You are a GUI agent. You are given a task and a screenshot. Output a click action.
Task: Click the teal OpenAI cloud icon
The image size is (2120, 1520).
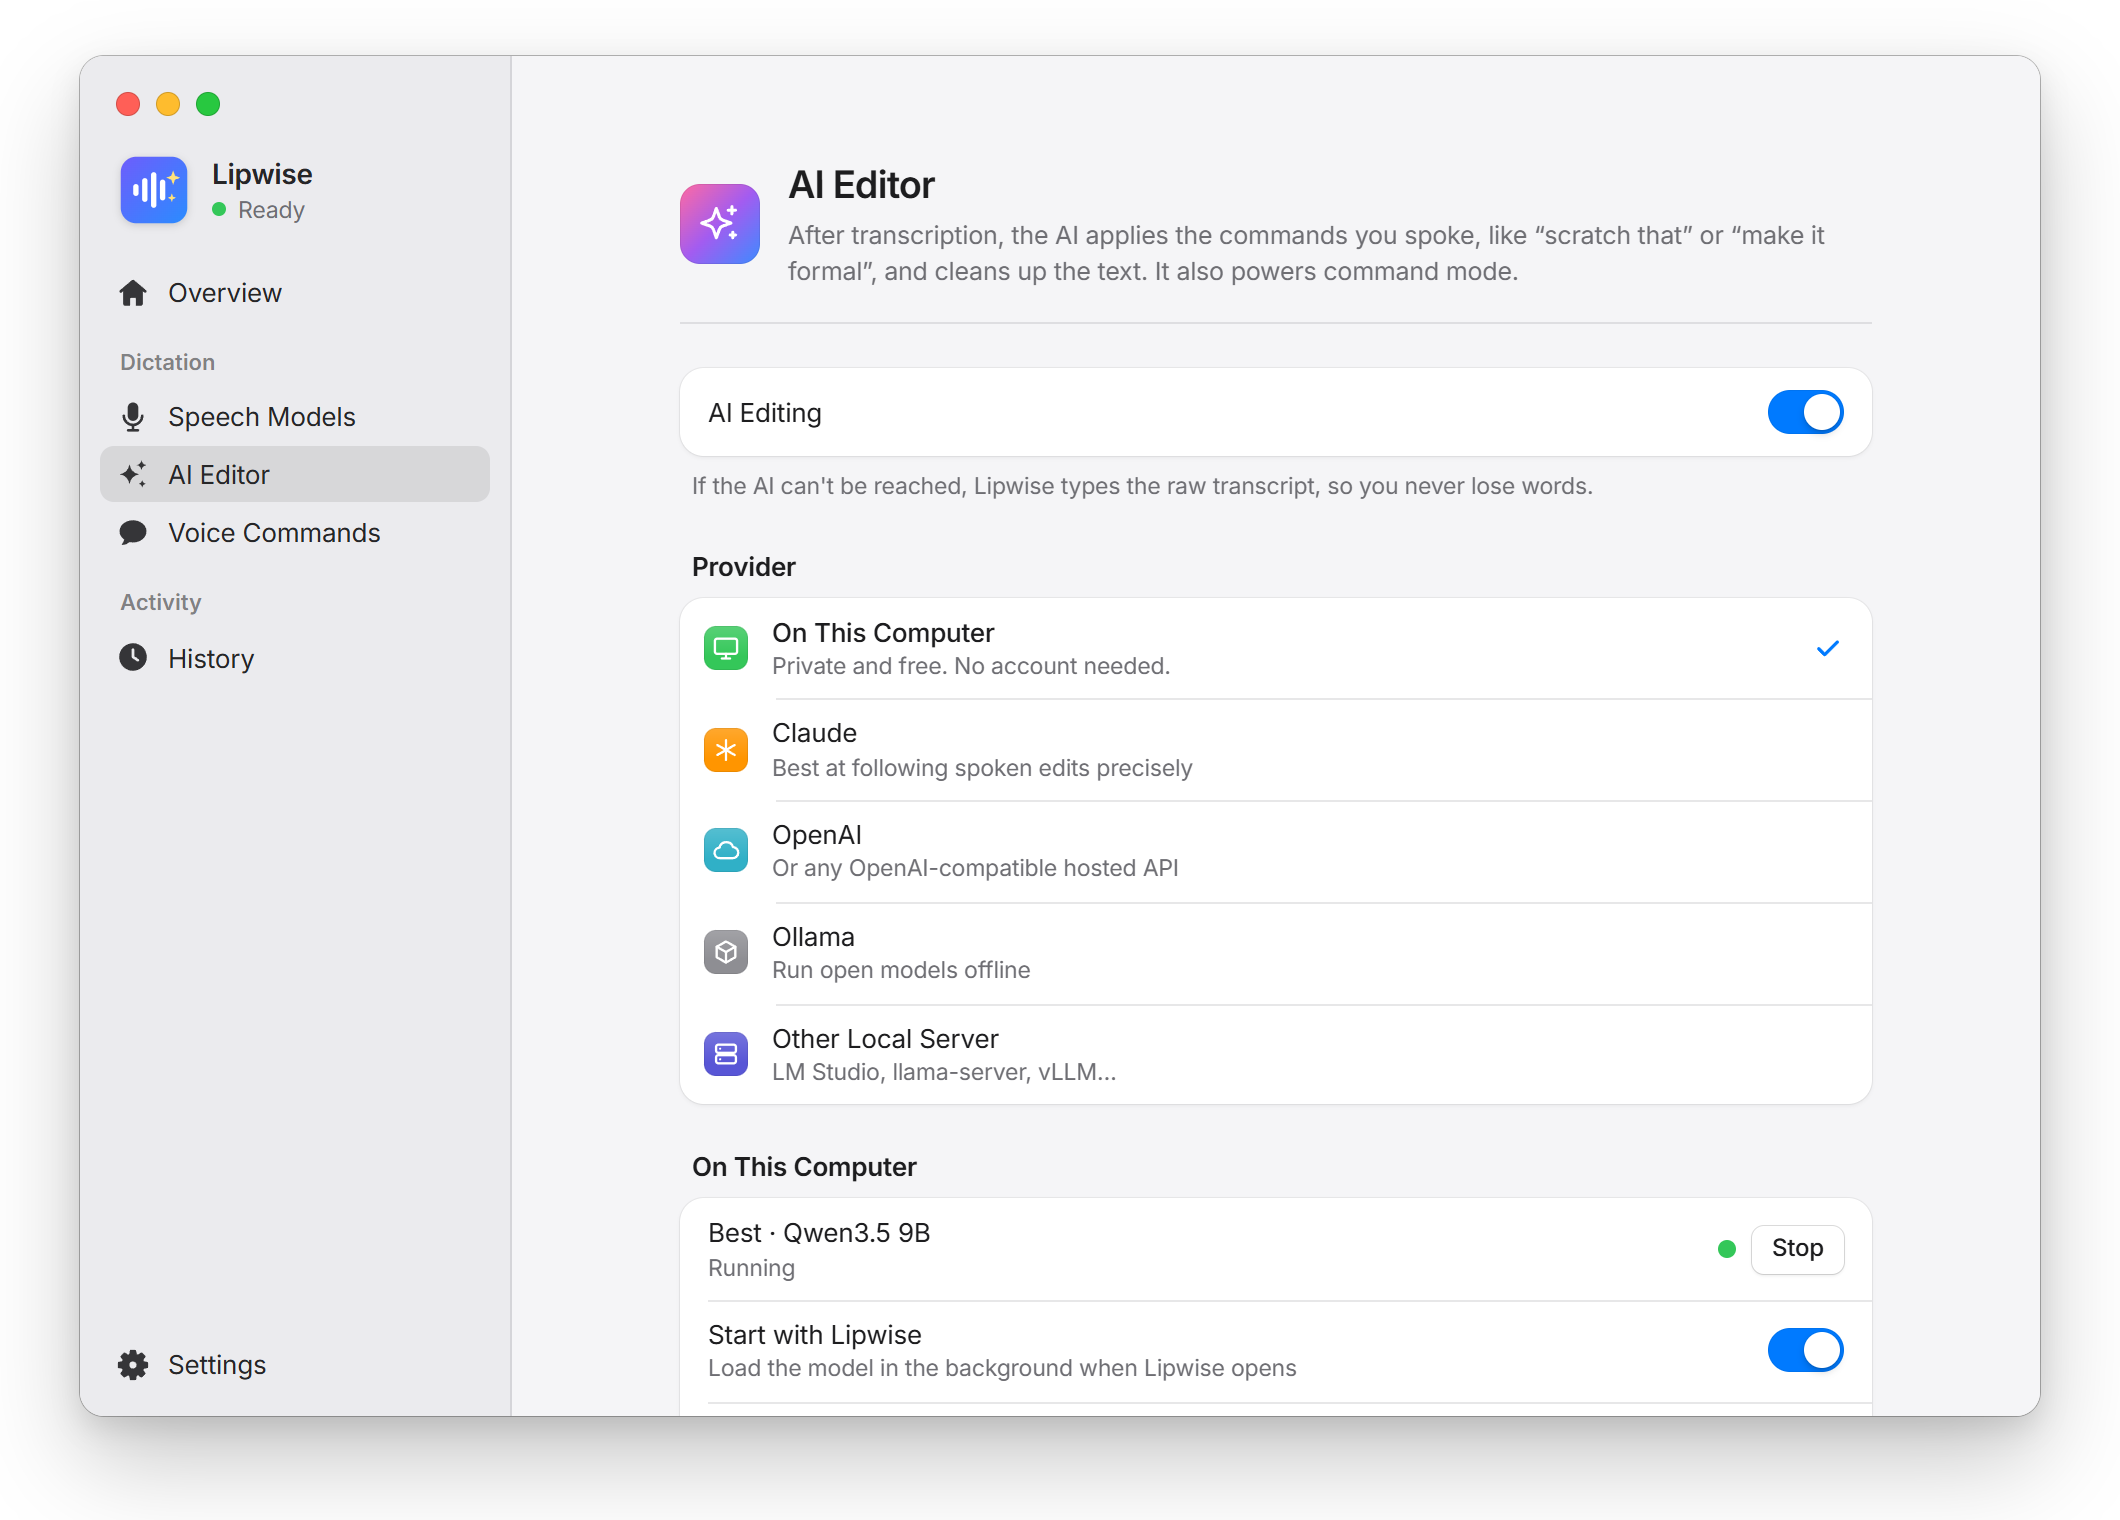[726, 850]
